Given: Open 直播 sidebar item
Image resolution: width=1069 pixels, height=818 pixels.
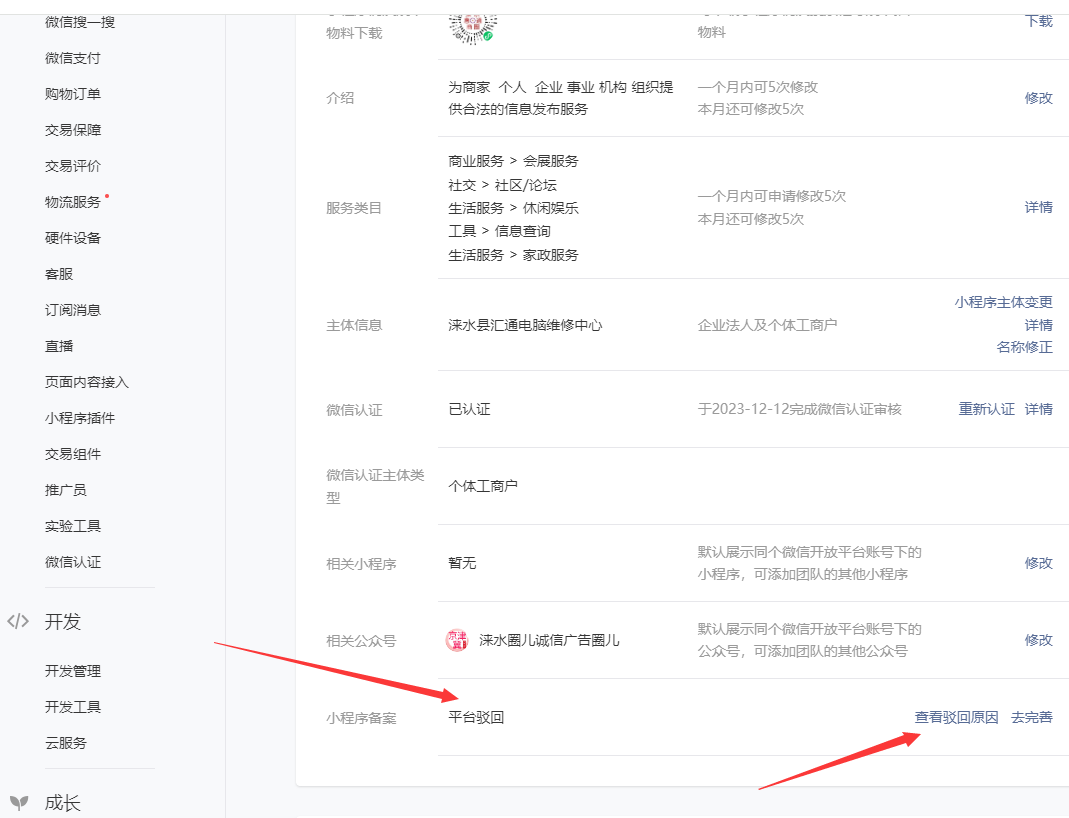Looking at the screenshot, I should 59,346.
